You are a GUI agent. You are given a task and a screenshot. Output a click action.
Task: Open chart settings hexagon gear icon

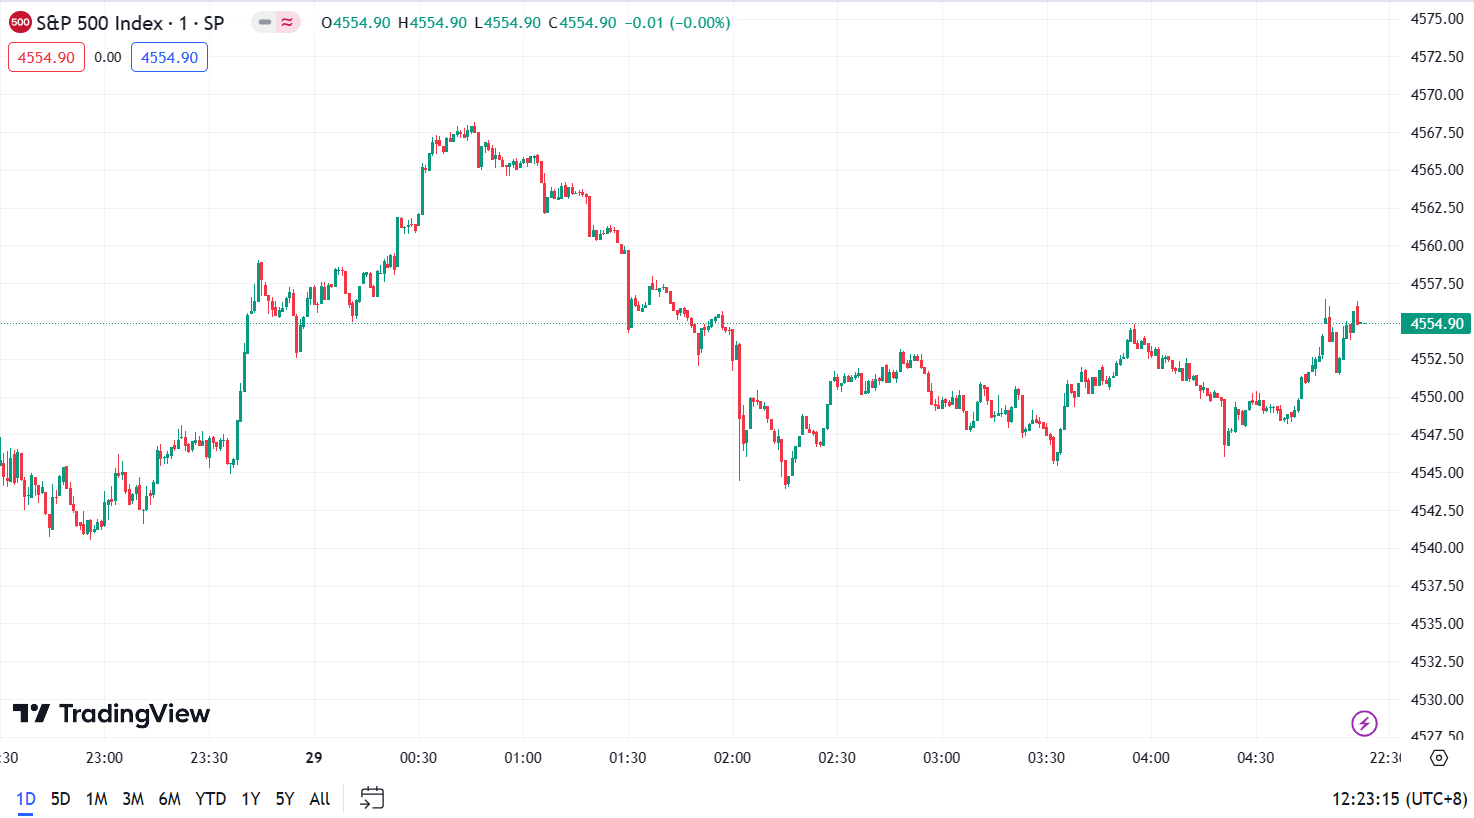click(x=1439, y=758)
